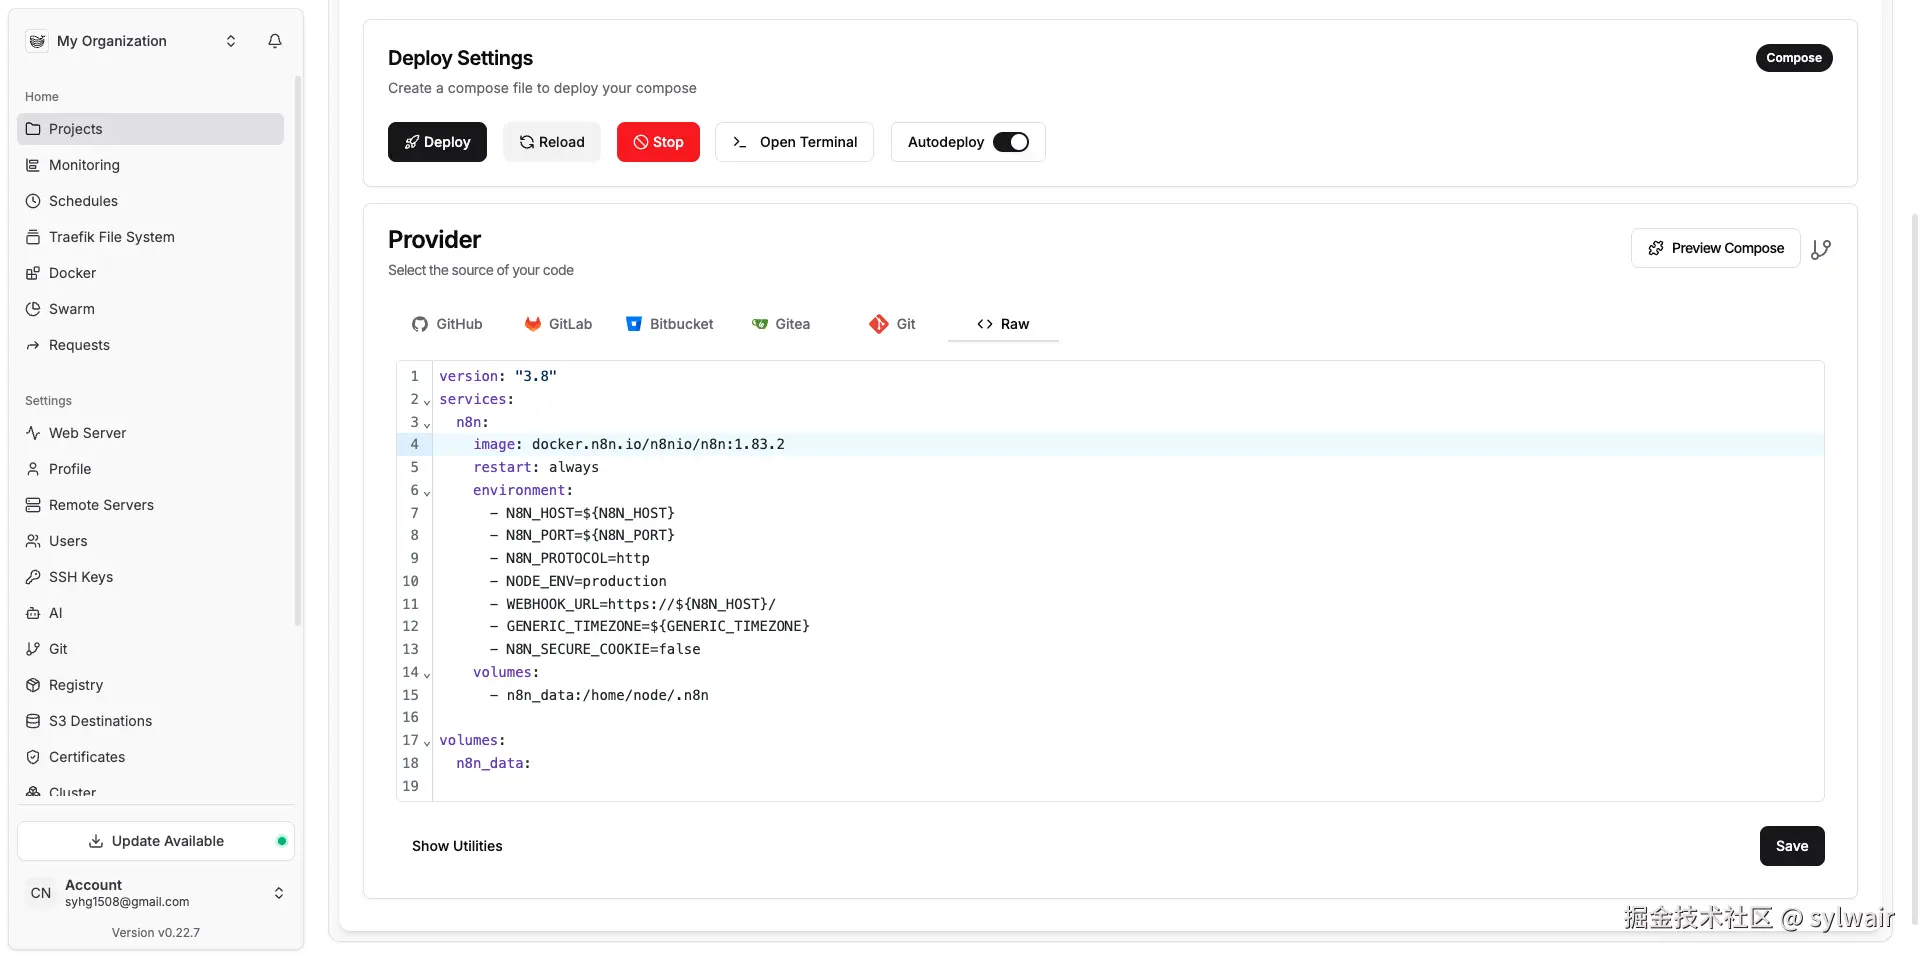The image size is (1920, 958).
Task: Fold the volumes section on line 14
Action: (427, 674)
